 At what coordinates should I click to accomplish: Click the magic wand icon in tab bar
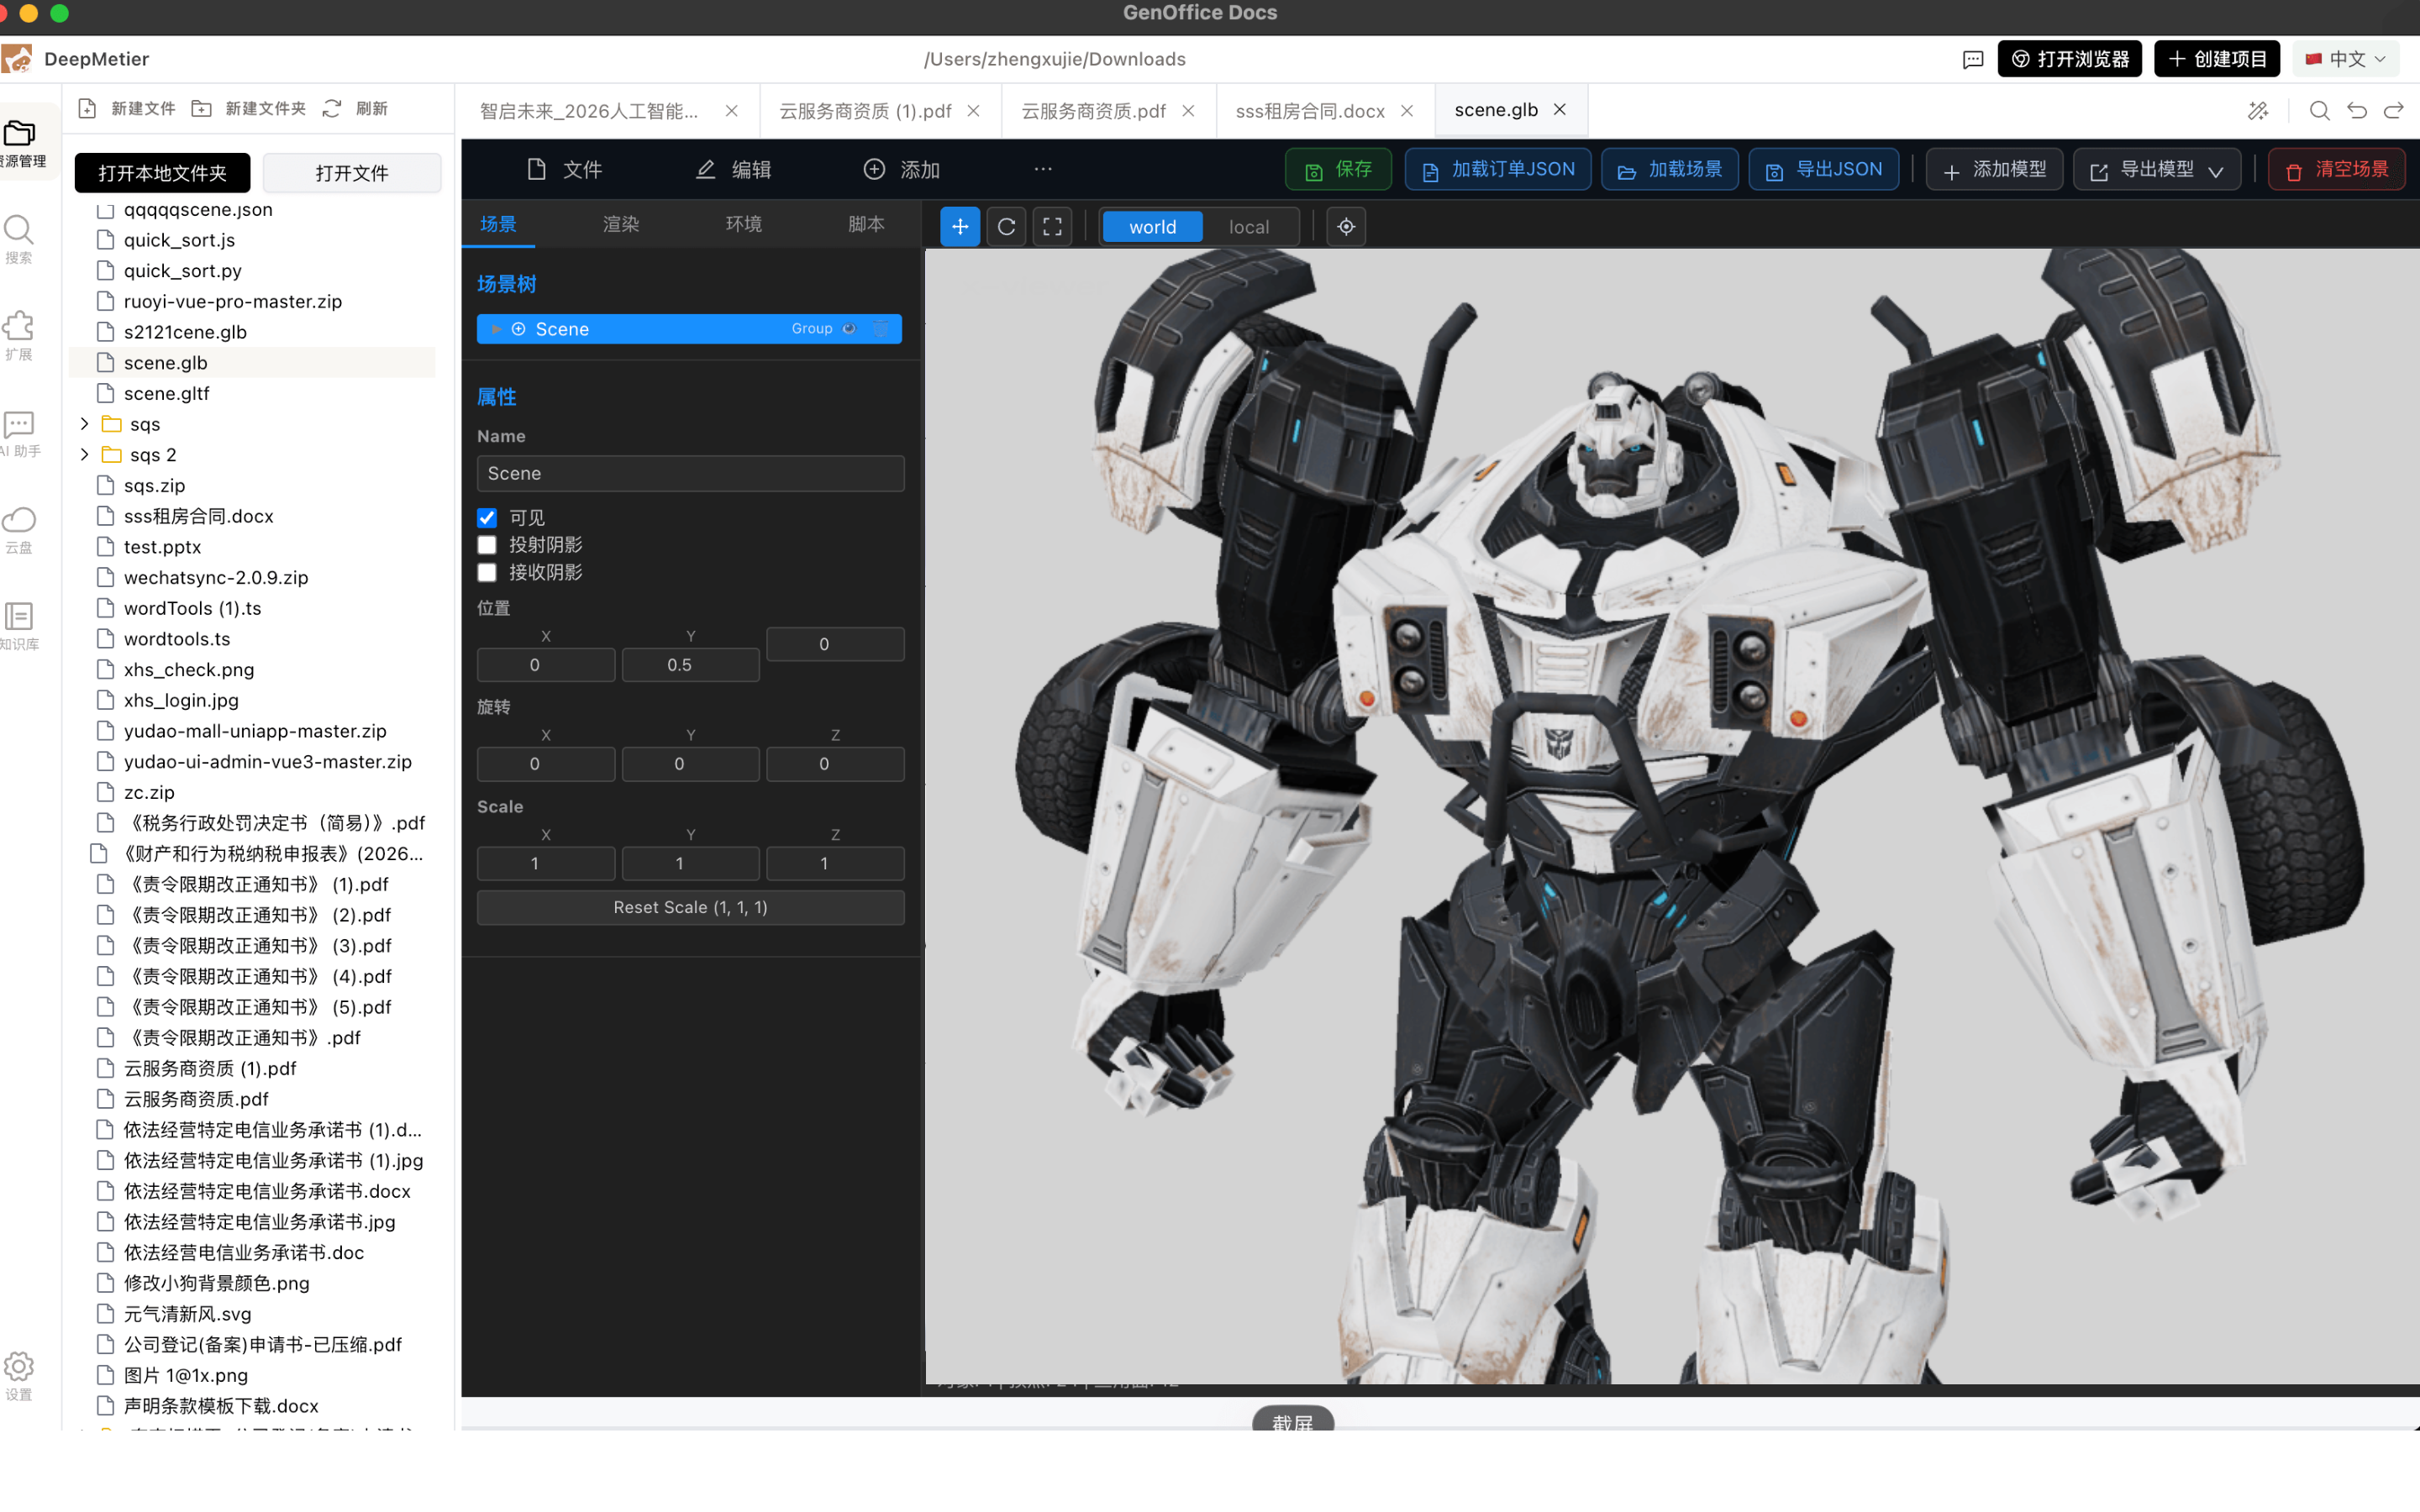click(2258, 111)
